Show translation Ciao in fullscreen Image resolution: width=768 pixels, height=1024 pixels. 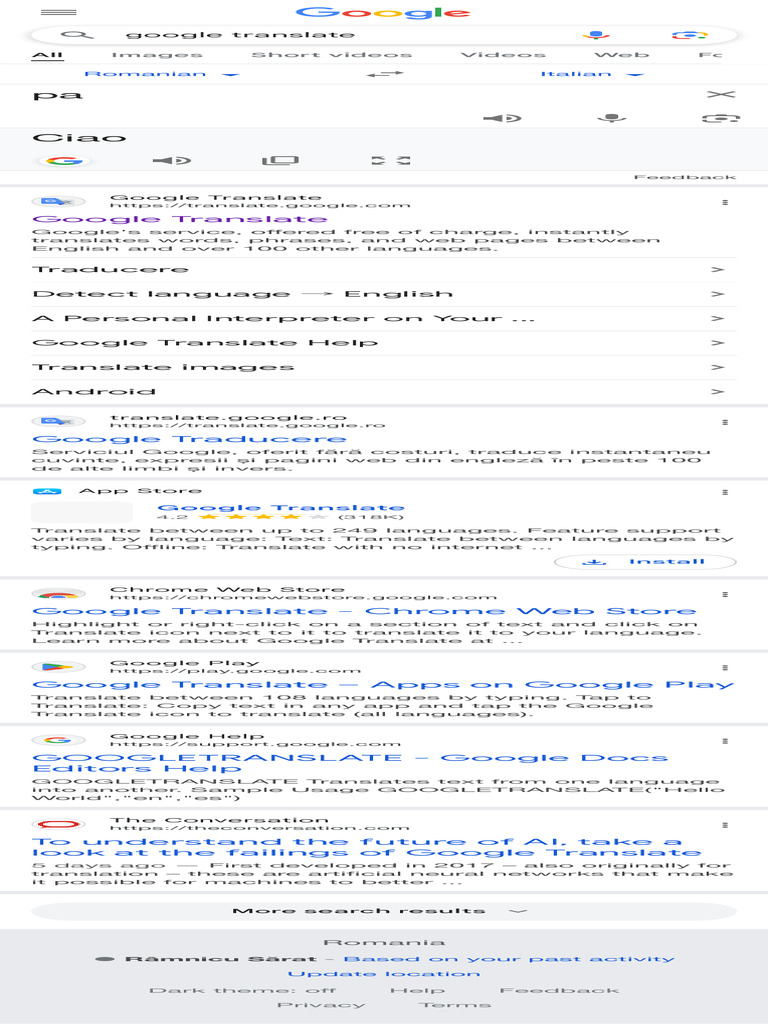(x=391, y=161)
